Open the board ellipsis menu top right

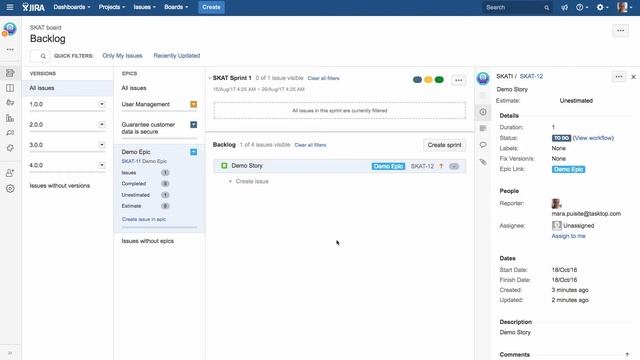coord(620,31)
